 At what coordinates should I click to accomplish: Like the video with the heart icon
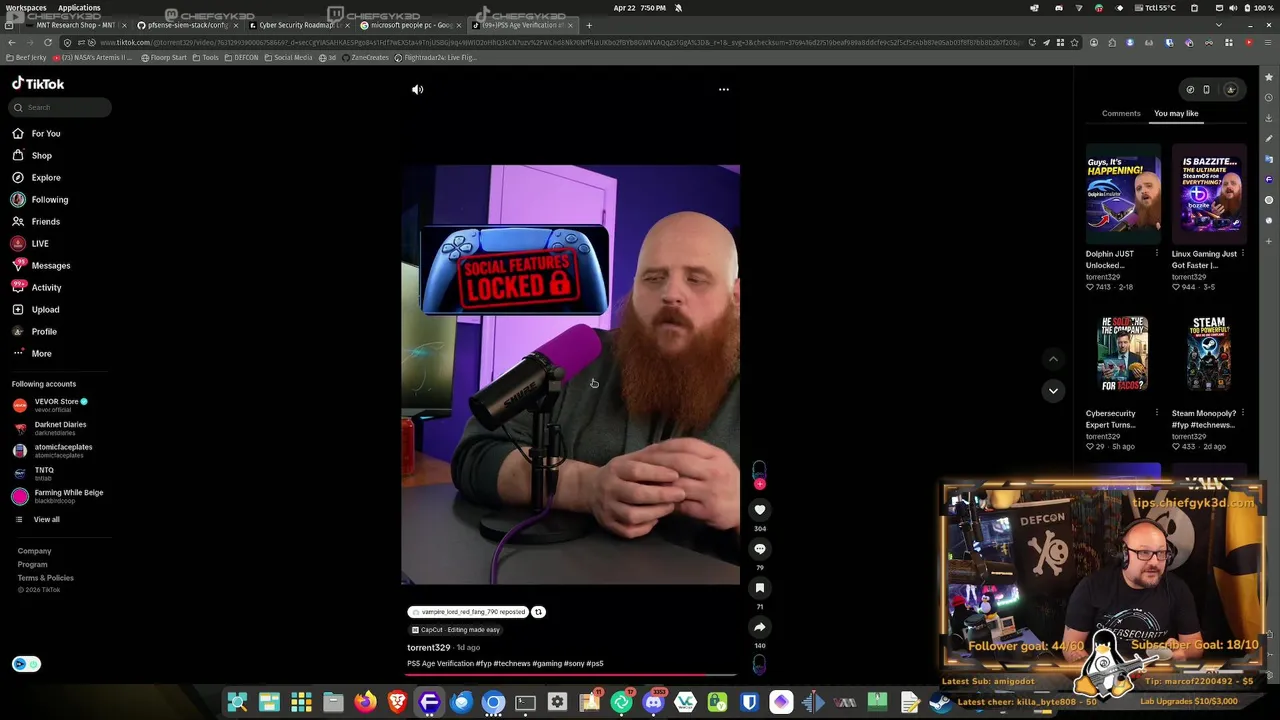point(760,510)
